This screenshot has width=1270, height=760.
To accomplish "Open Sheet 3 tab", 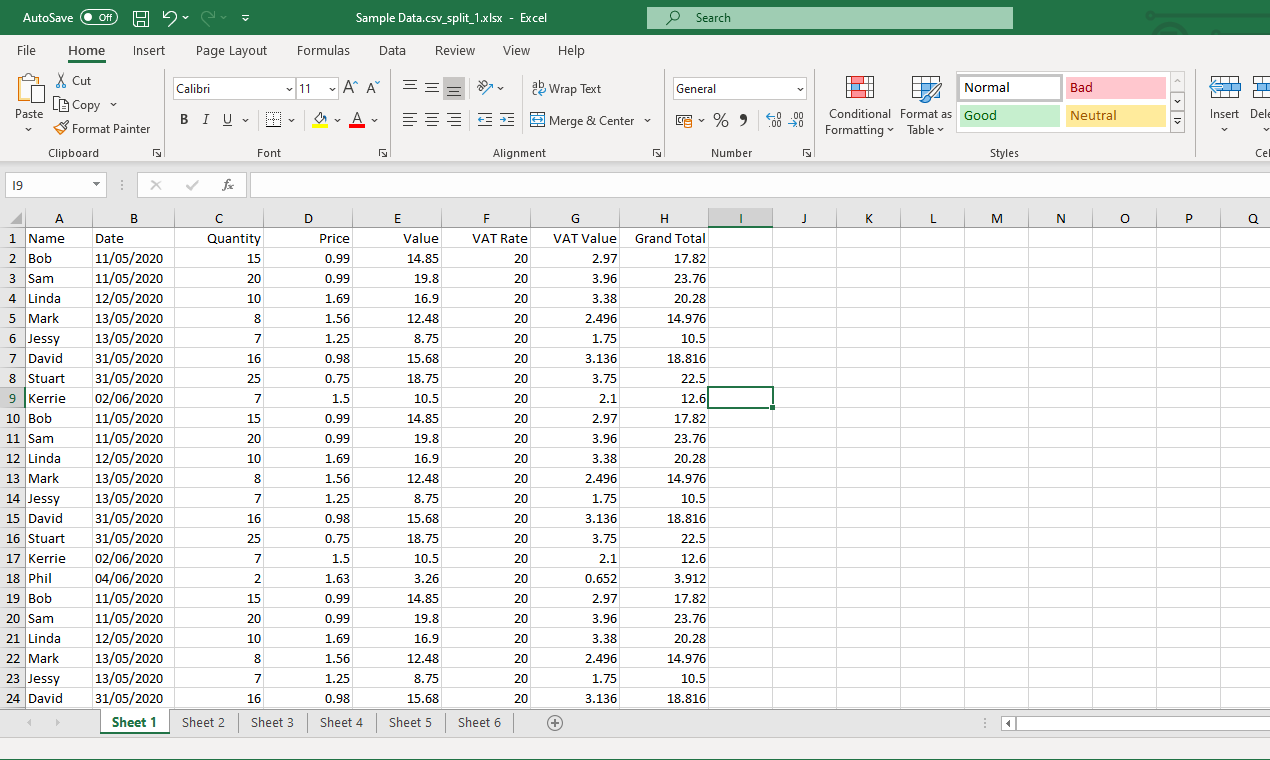I will [x=272, y=722].
